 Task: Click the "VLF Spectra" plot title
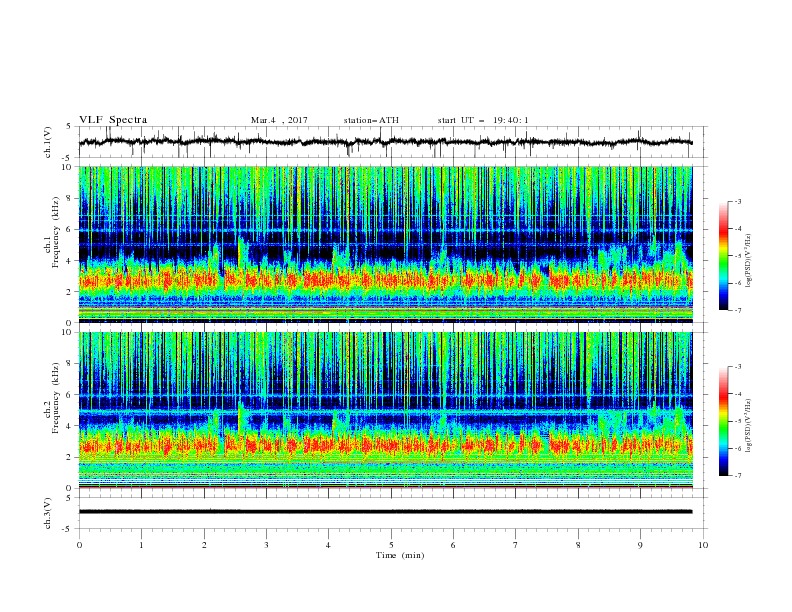tap(113, 120)
